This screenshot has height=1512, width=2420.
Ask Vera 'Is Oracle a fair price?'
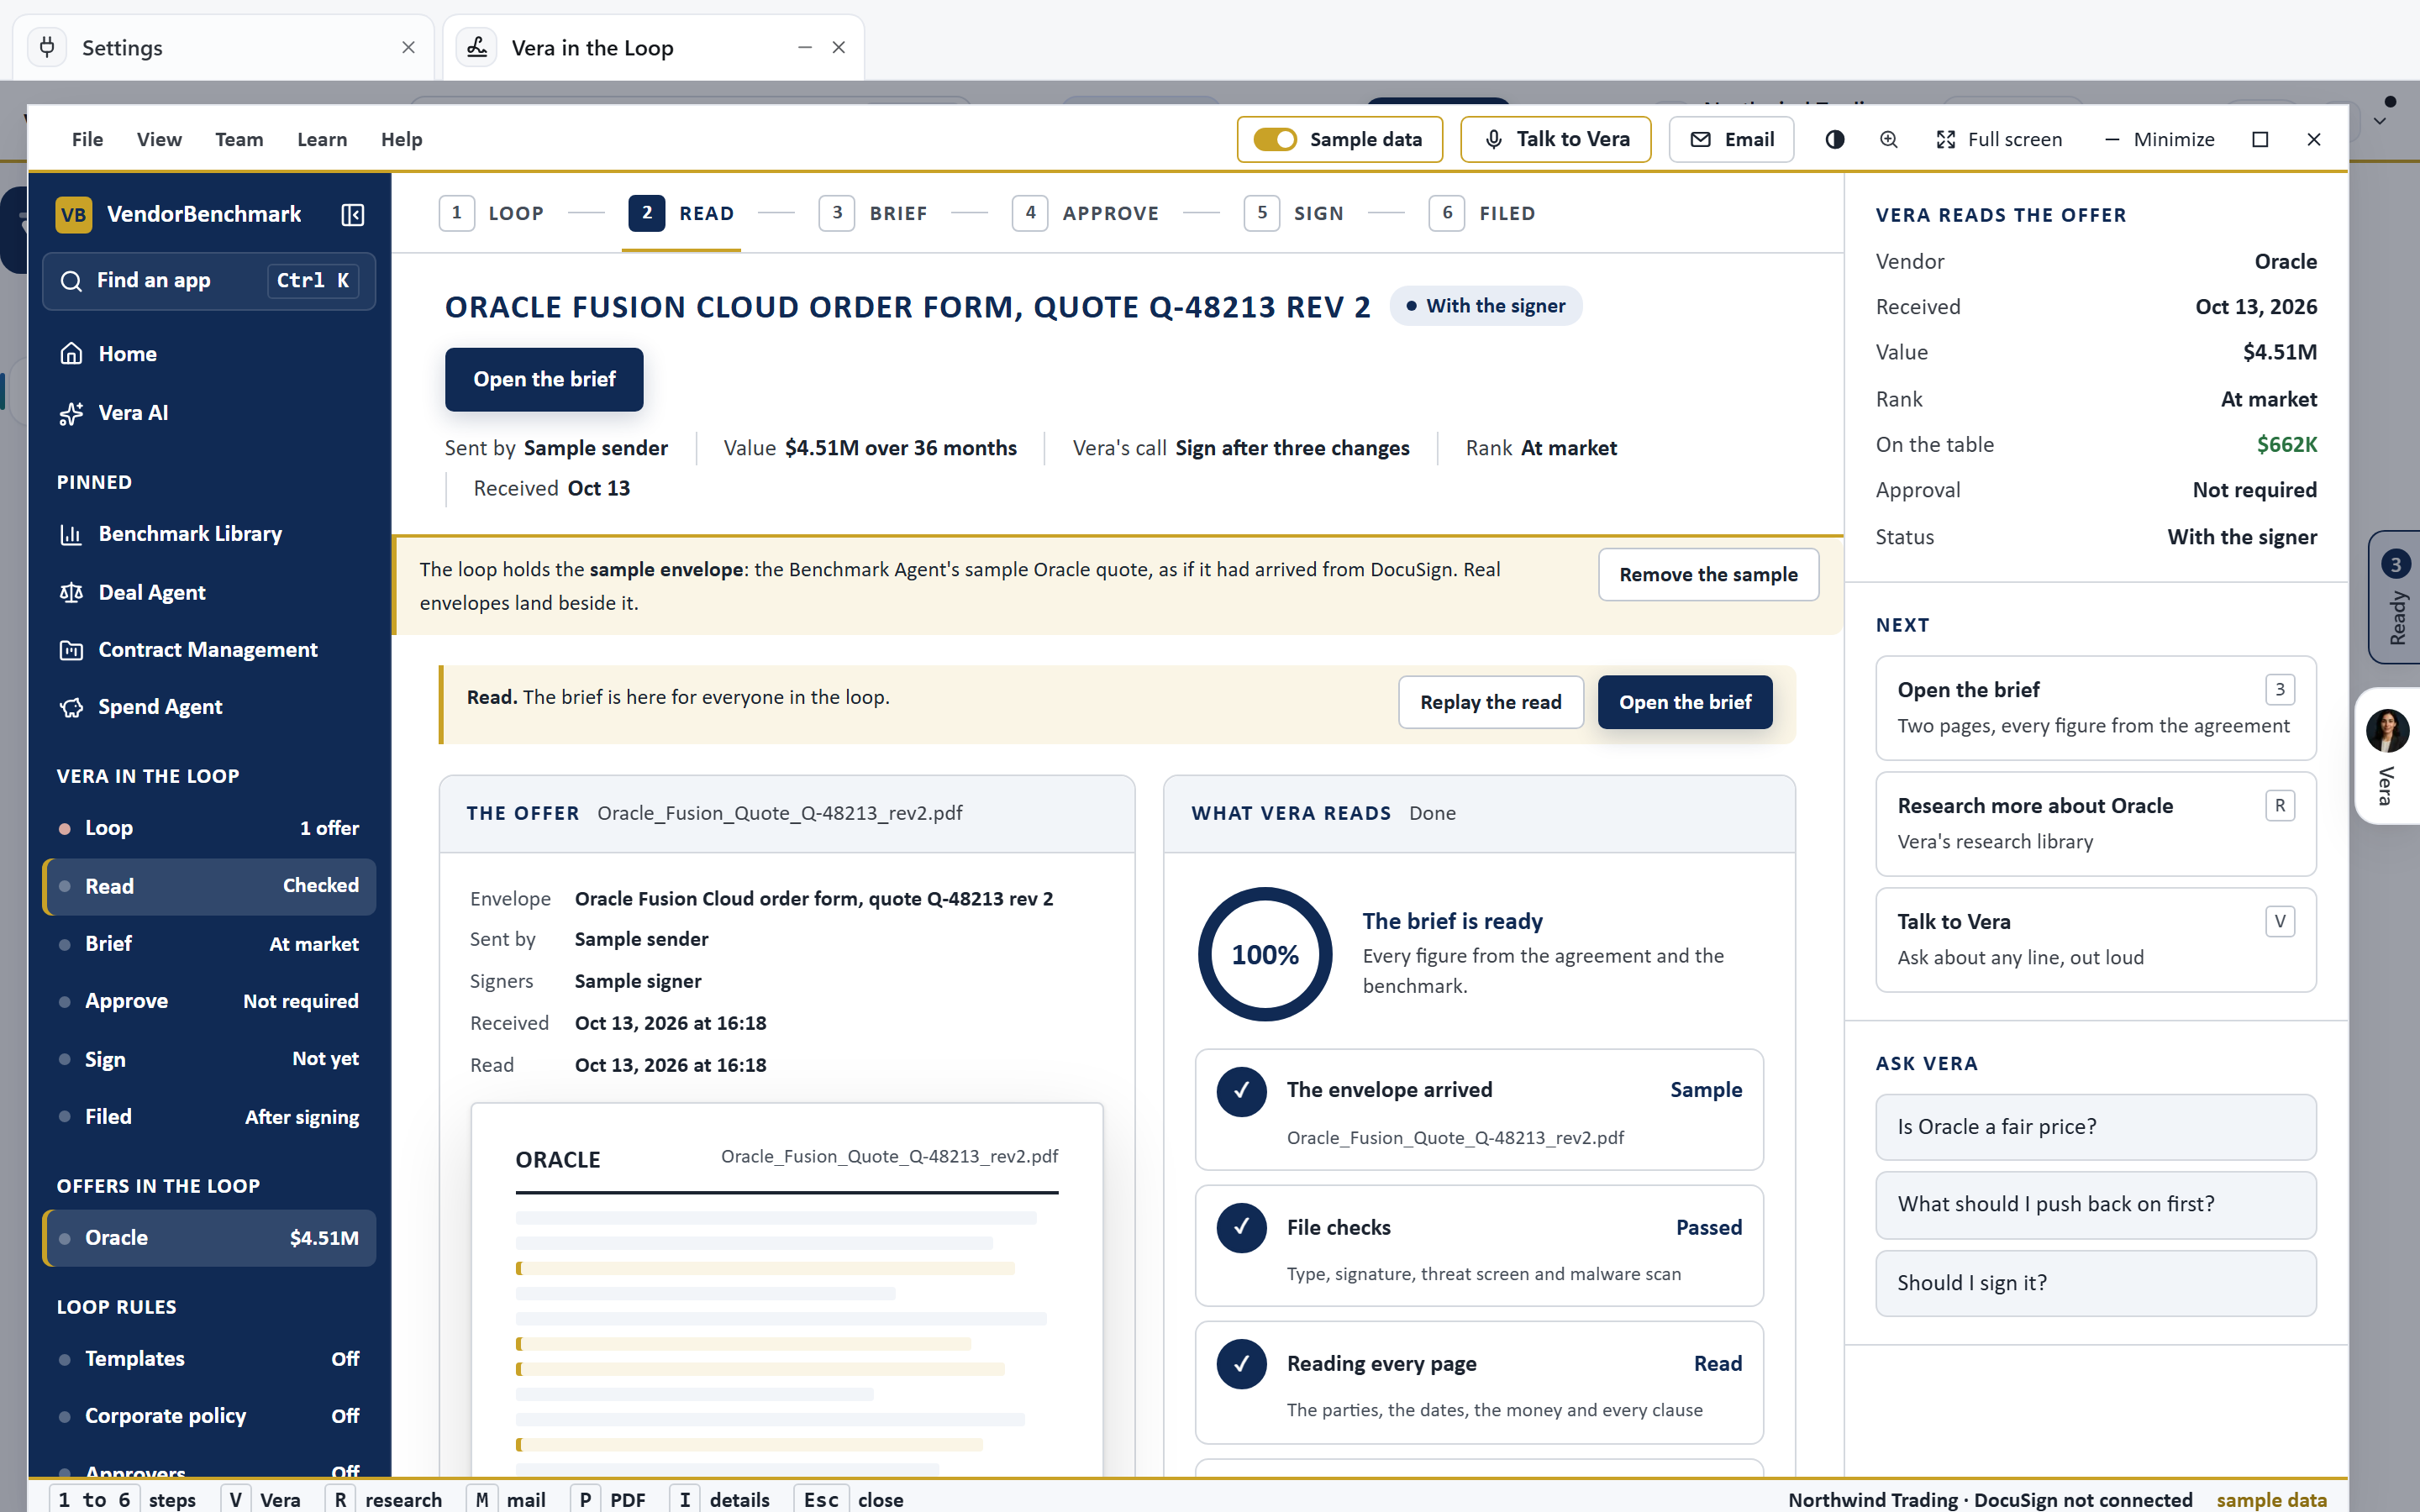[x=2095, y=1126]
